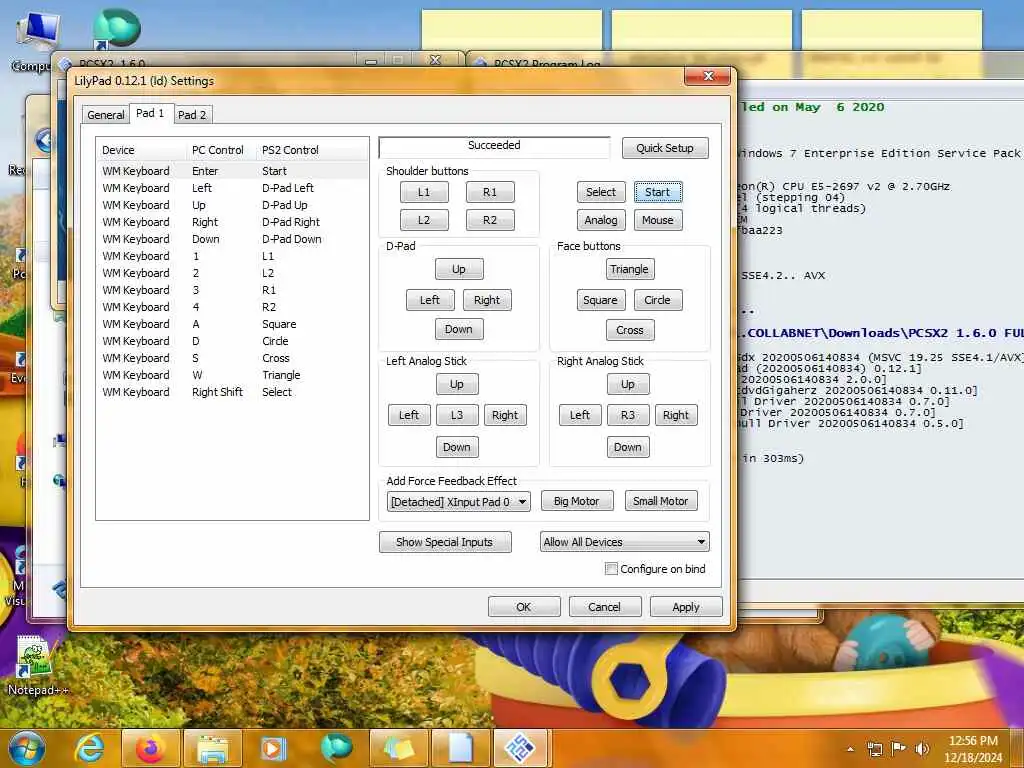The width and height of the screenshot is (1024, 768).
Task: Bind D-Pad Down button
Action: pyautogui.click(x=459, y=329)
